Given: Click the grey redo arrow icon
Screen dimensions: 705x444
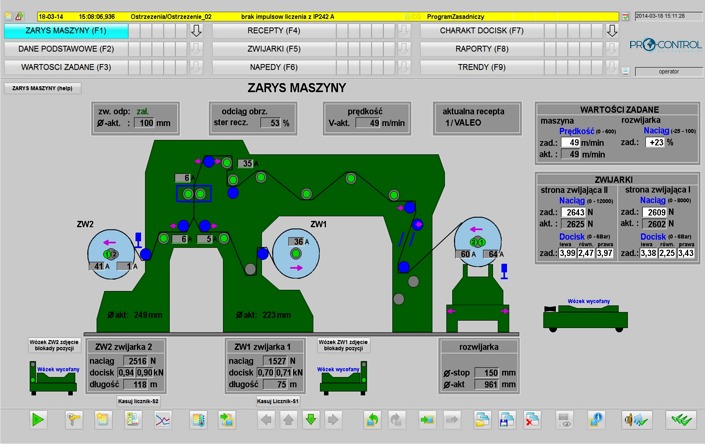Looking at the screenshot, I should coord(396,420).
